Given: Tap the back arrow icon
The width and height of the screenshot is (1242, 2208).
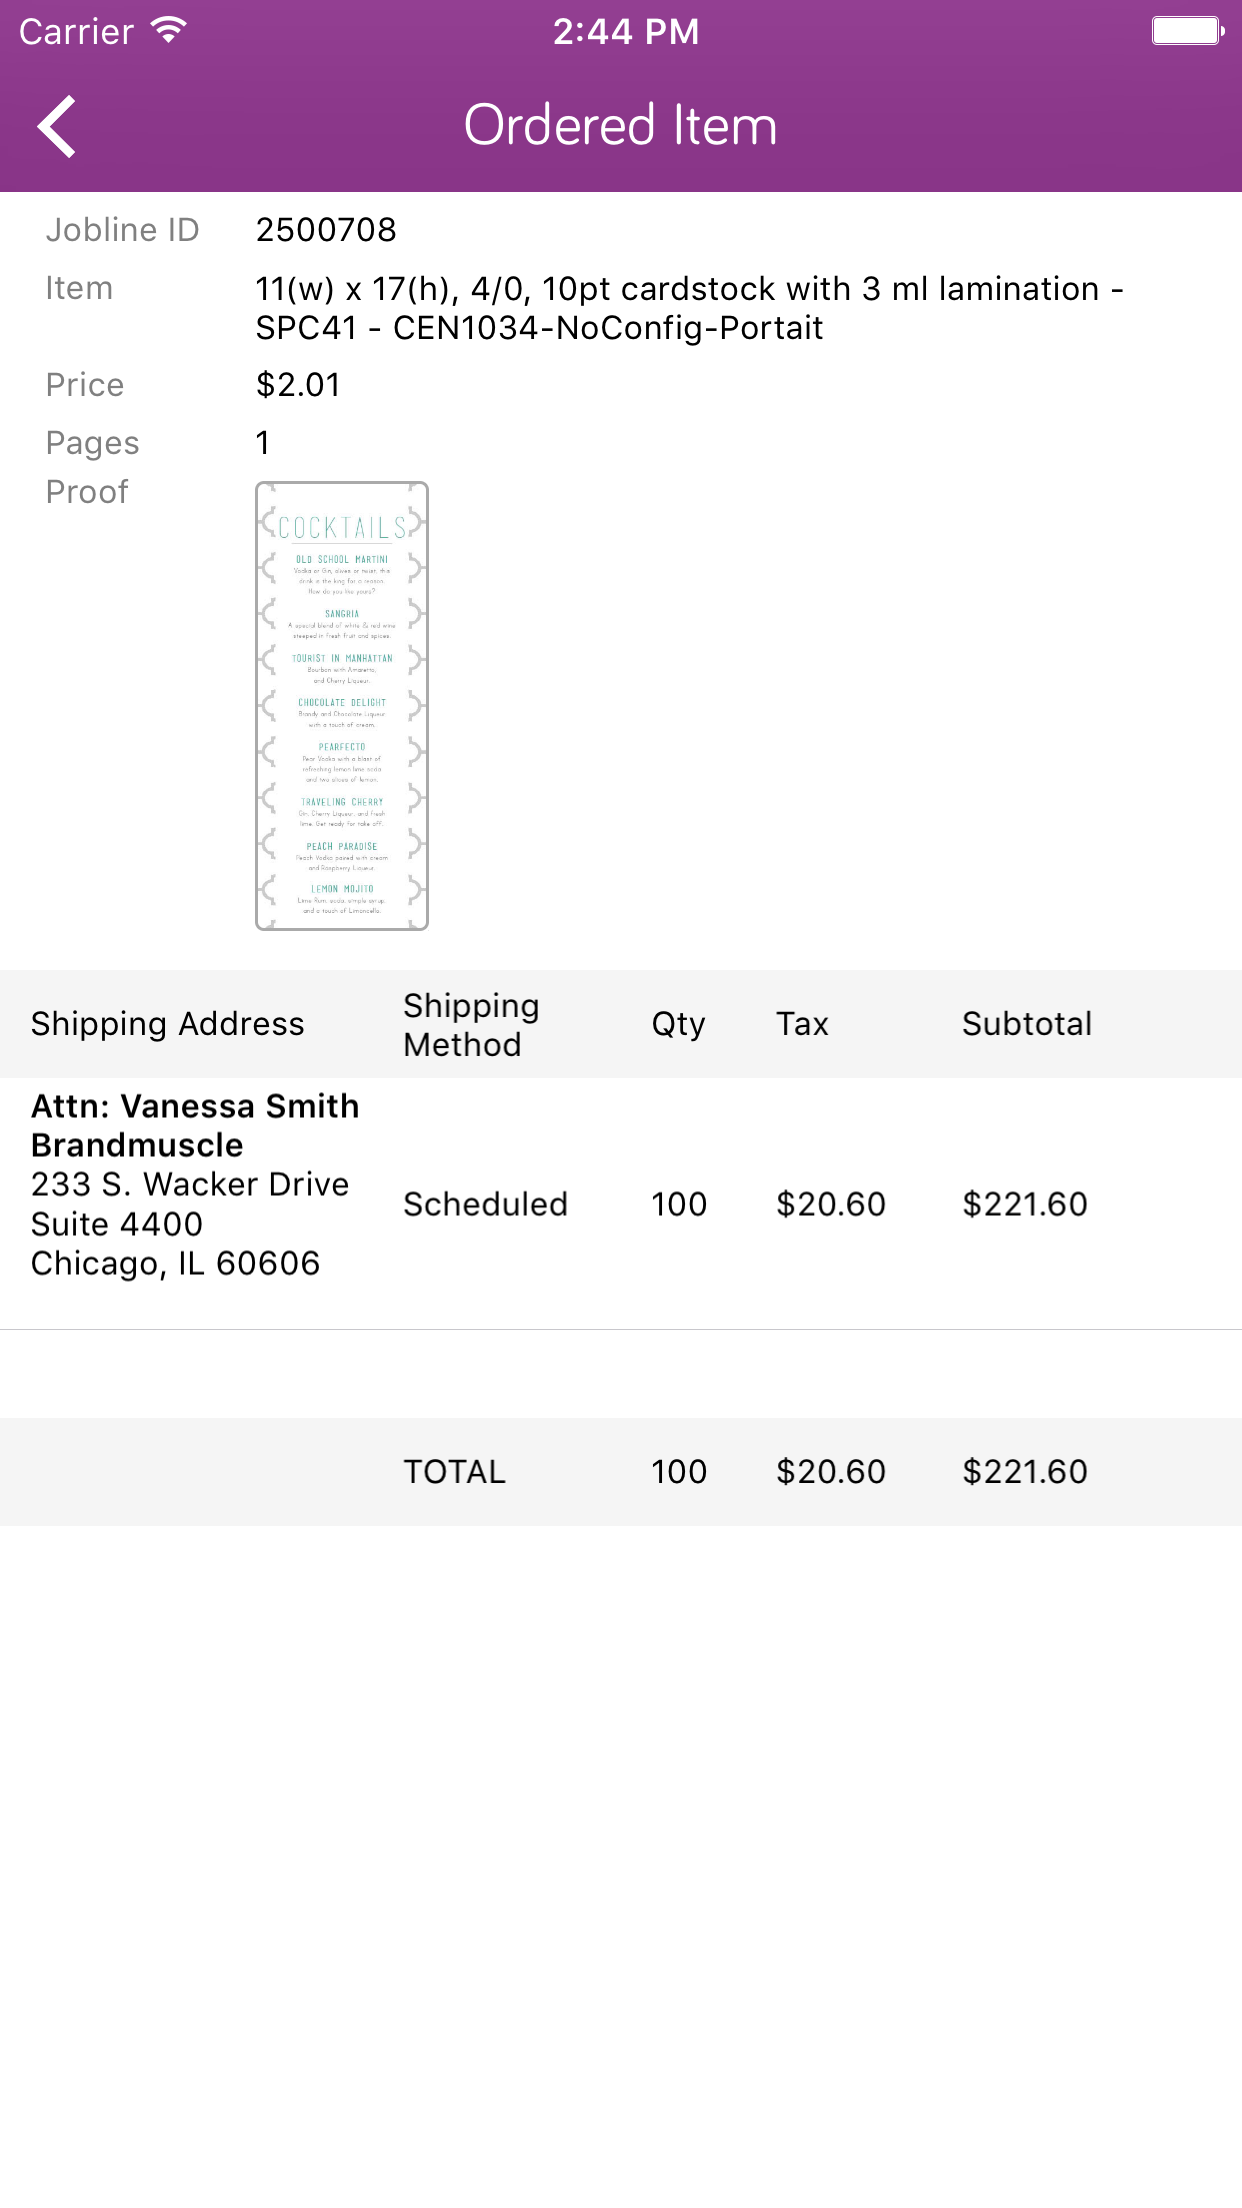Looking at the screenshot, I should (x=57, y=126).
